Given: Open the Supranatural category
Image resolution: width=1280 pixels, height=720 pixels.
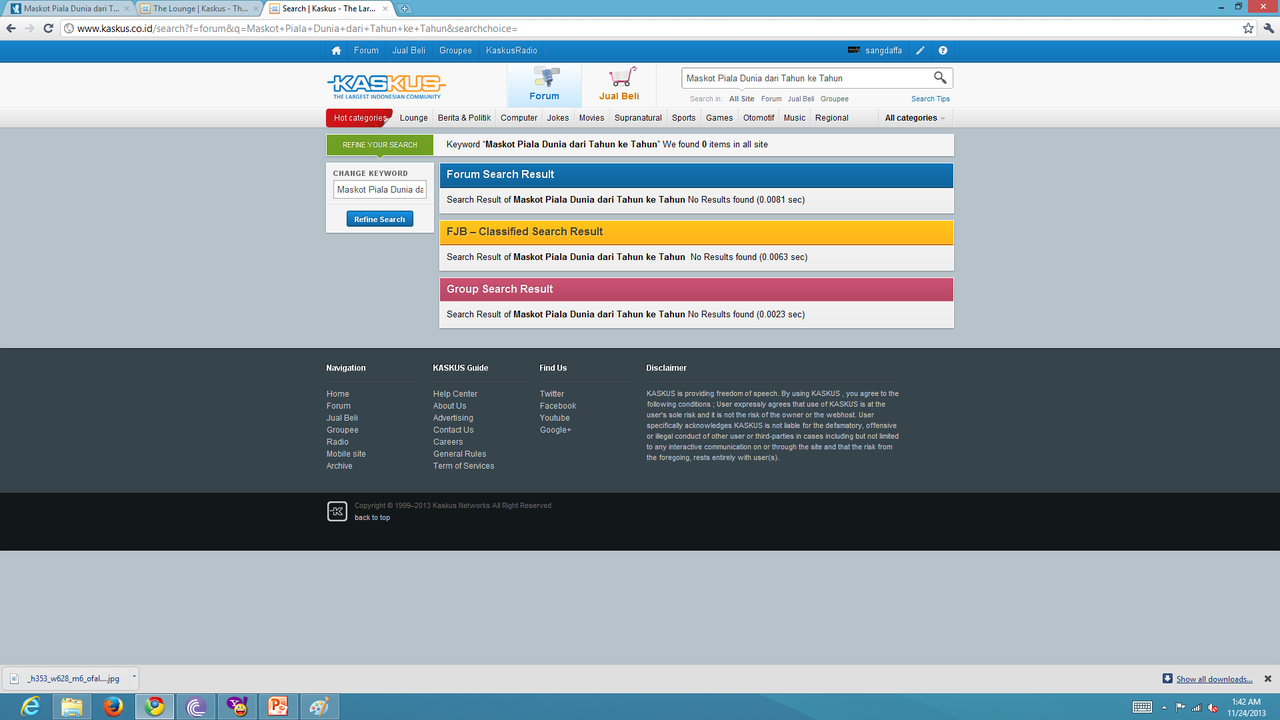Looking at the screenshot, I should [638, 118].
